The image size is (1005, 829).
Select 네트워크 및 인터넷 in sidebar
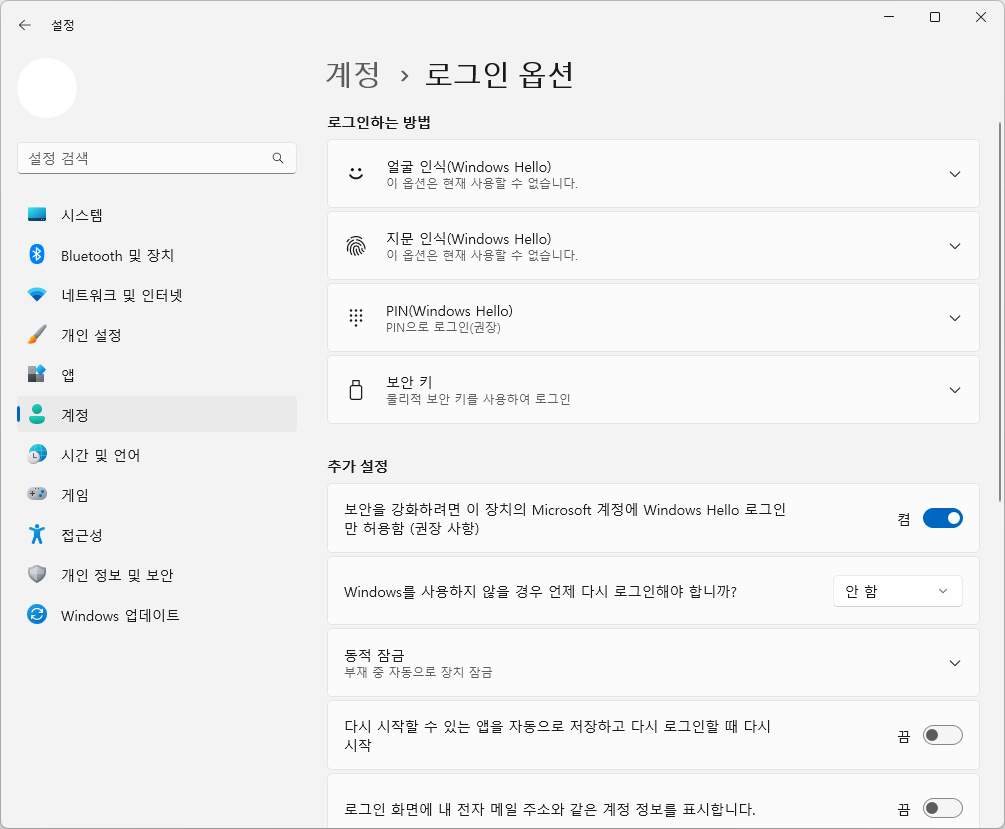click(x=156, y=295)
